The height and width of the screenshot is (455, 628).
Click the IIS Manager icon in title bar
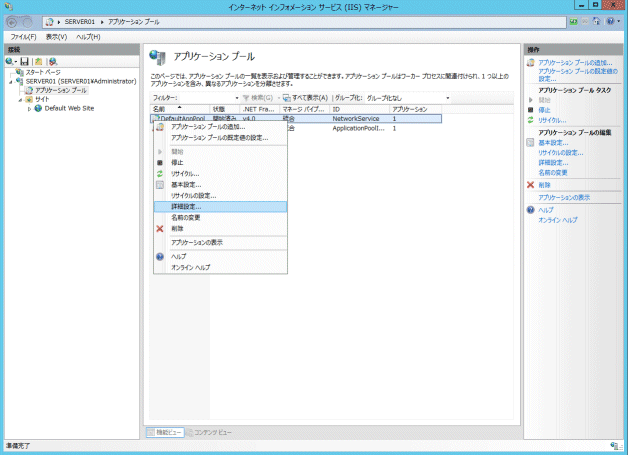point(8,7)
